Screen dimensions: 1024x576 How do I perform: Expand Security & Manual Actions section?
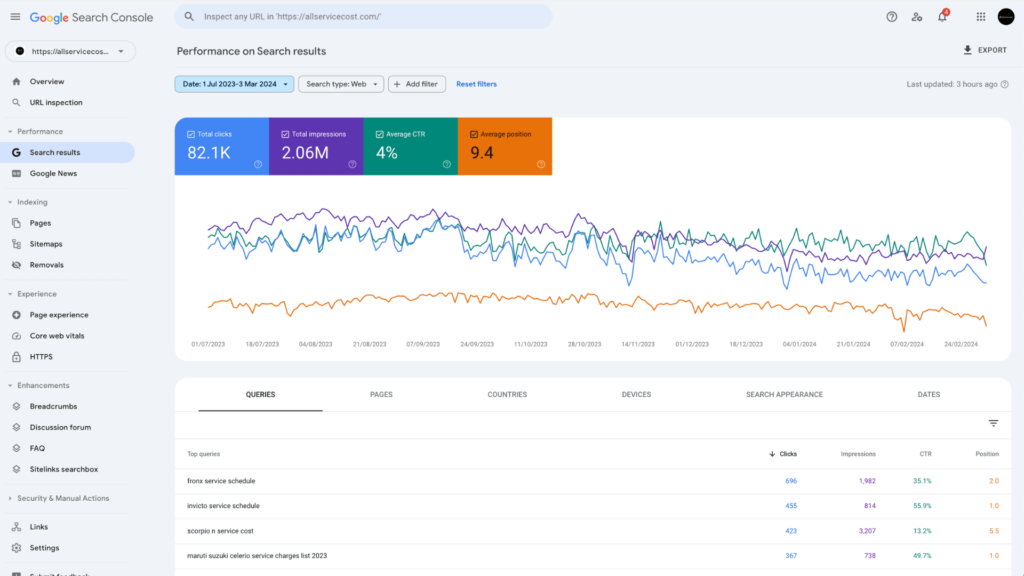pyautogui.click(x=10, y=498)
